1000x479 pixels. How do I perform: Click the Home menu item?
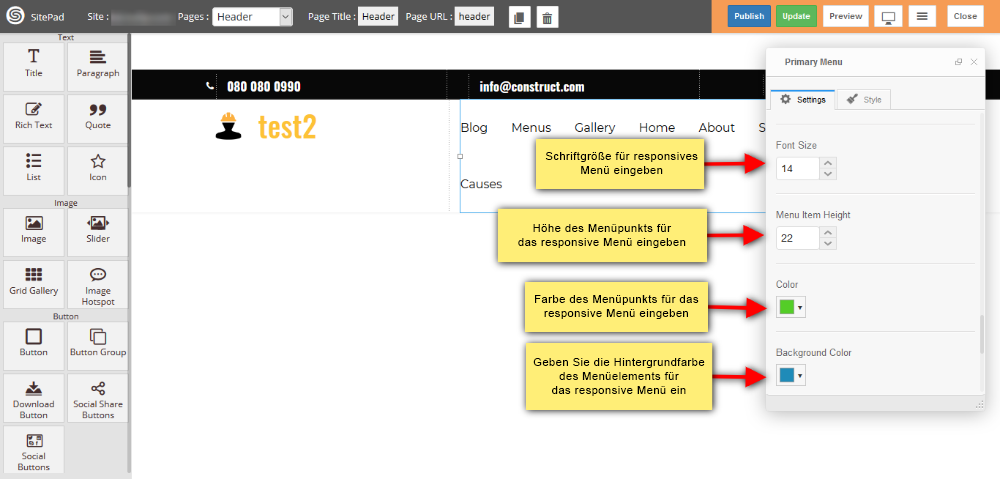click(x=657, y=128)
